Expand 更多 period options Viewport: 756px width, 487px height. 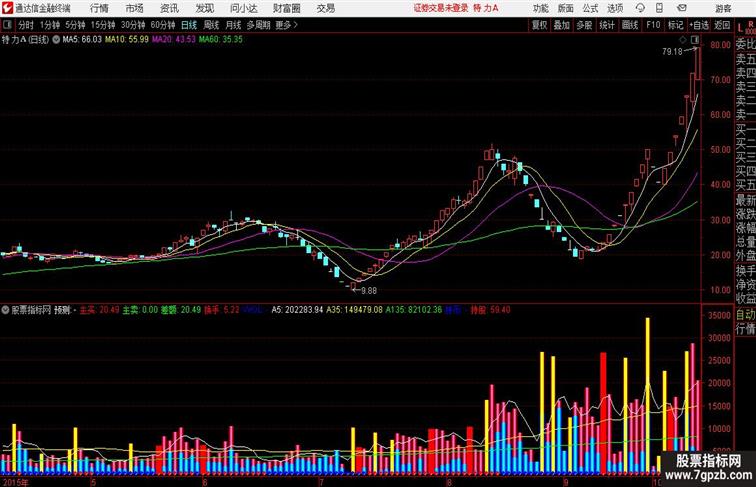pyautogui.click(x=286, y=25)
